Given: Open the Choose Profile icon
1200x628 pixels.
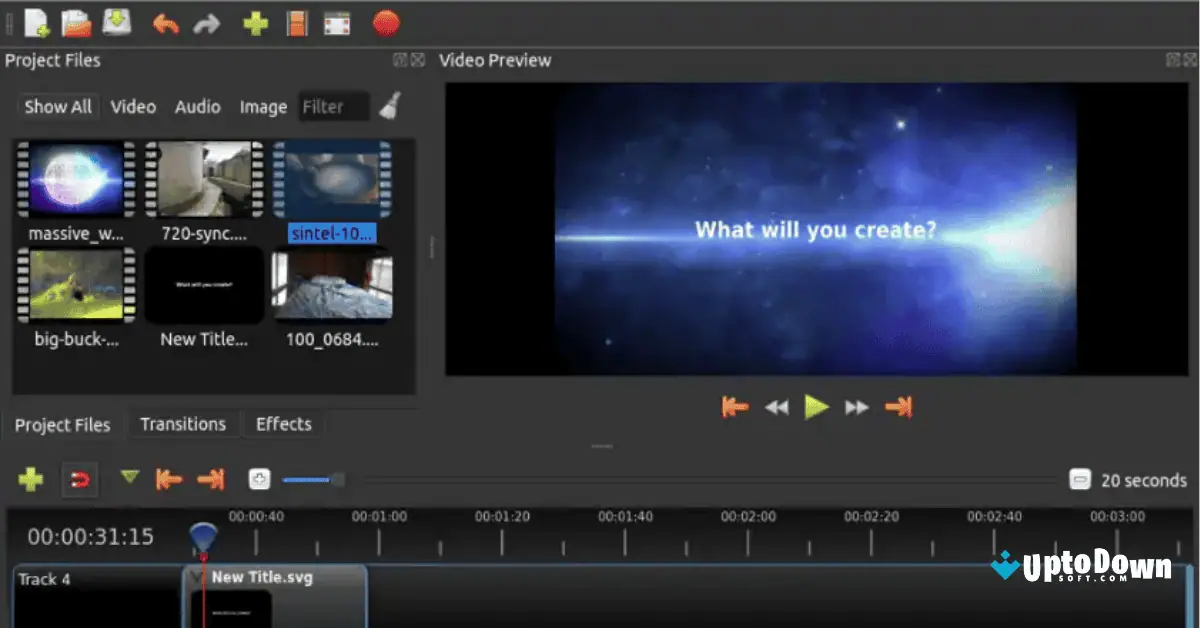Looking at the screenshot, I should (x=297, y=21).
